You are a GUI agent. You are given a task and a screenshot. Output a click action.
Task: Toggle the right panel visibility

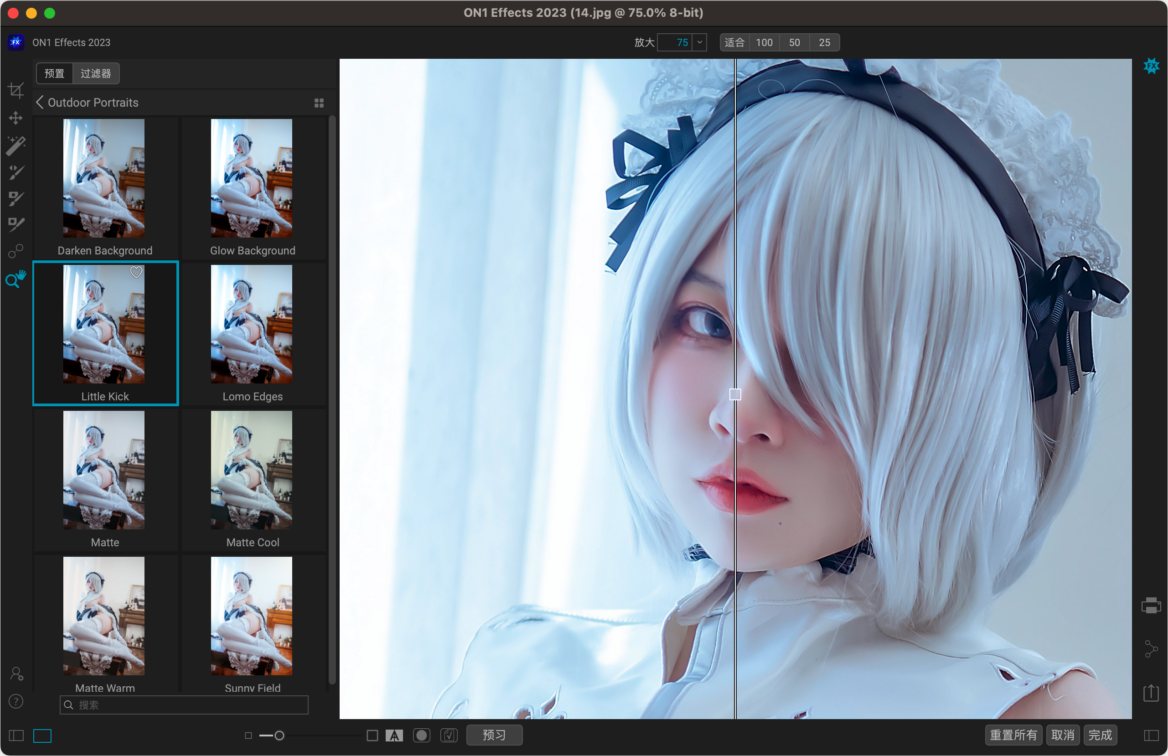pos(1152,736)
